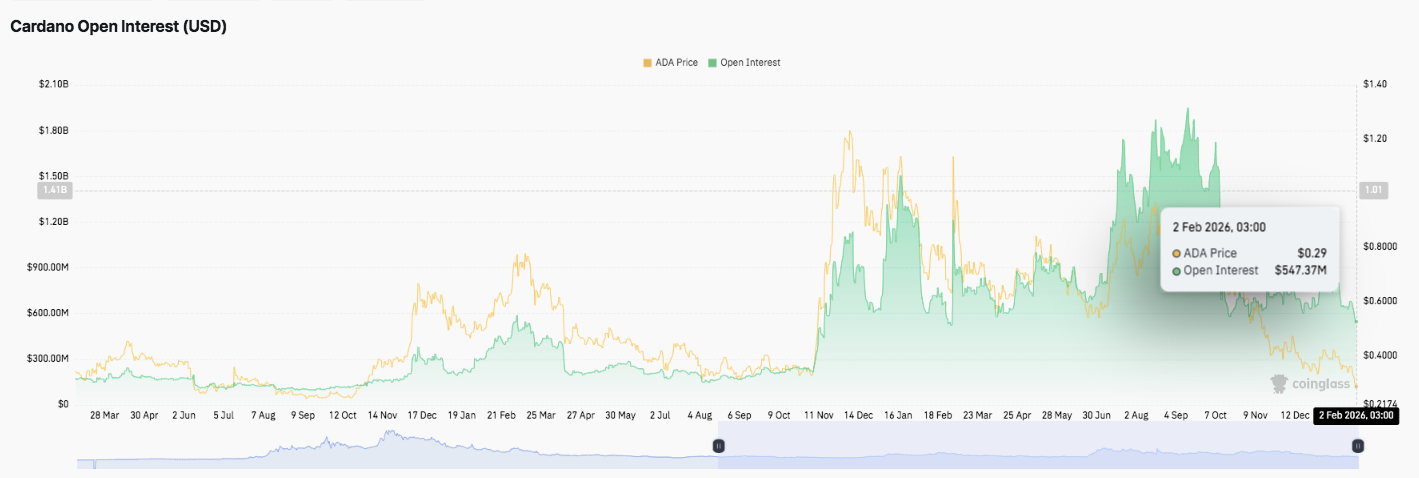Click the right range slider handle
Viewport: 1419px width, 478px height.
tap(1357, 446)
